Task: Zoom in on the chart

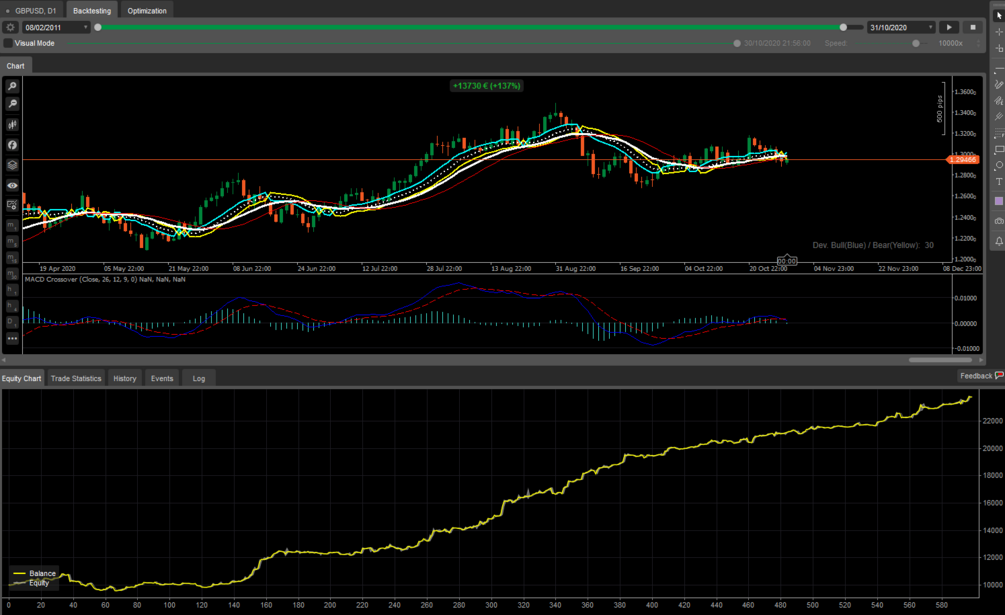Action: 12,86
